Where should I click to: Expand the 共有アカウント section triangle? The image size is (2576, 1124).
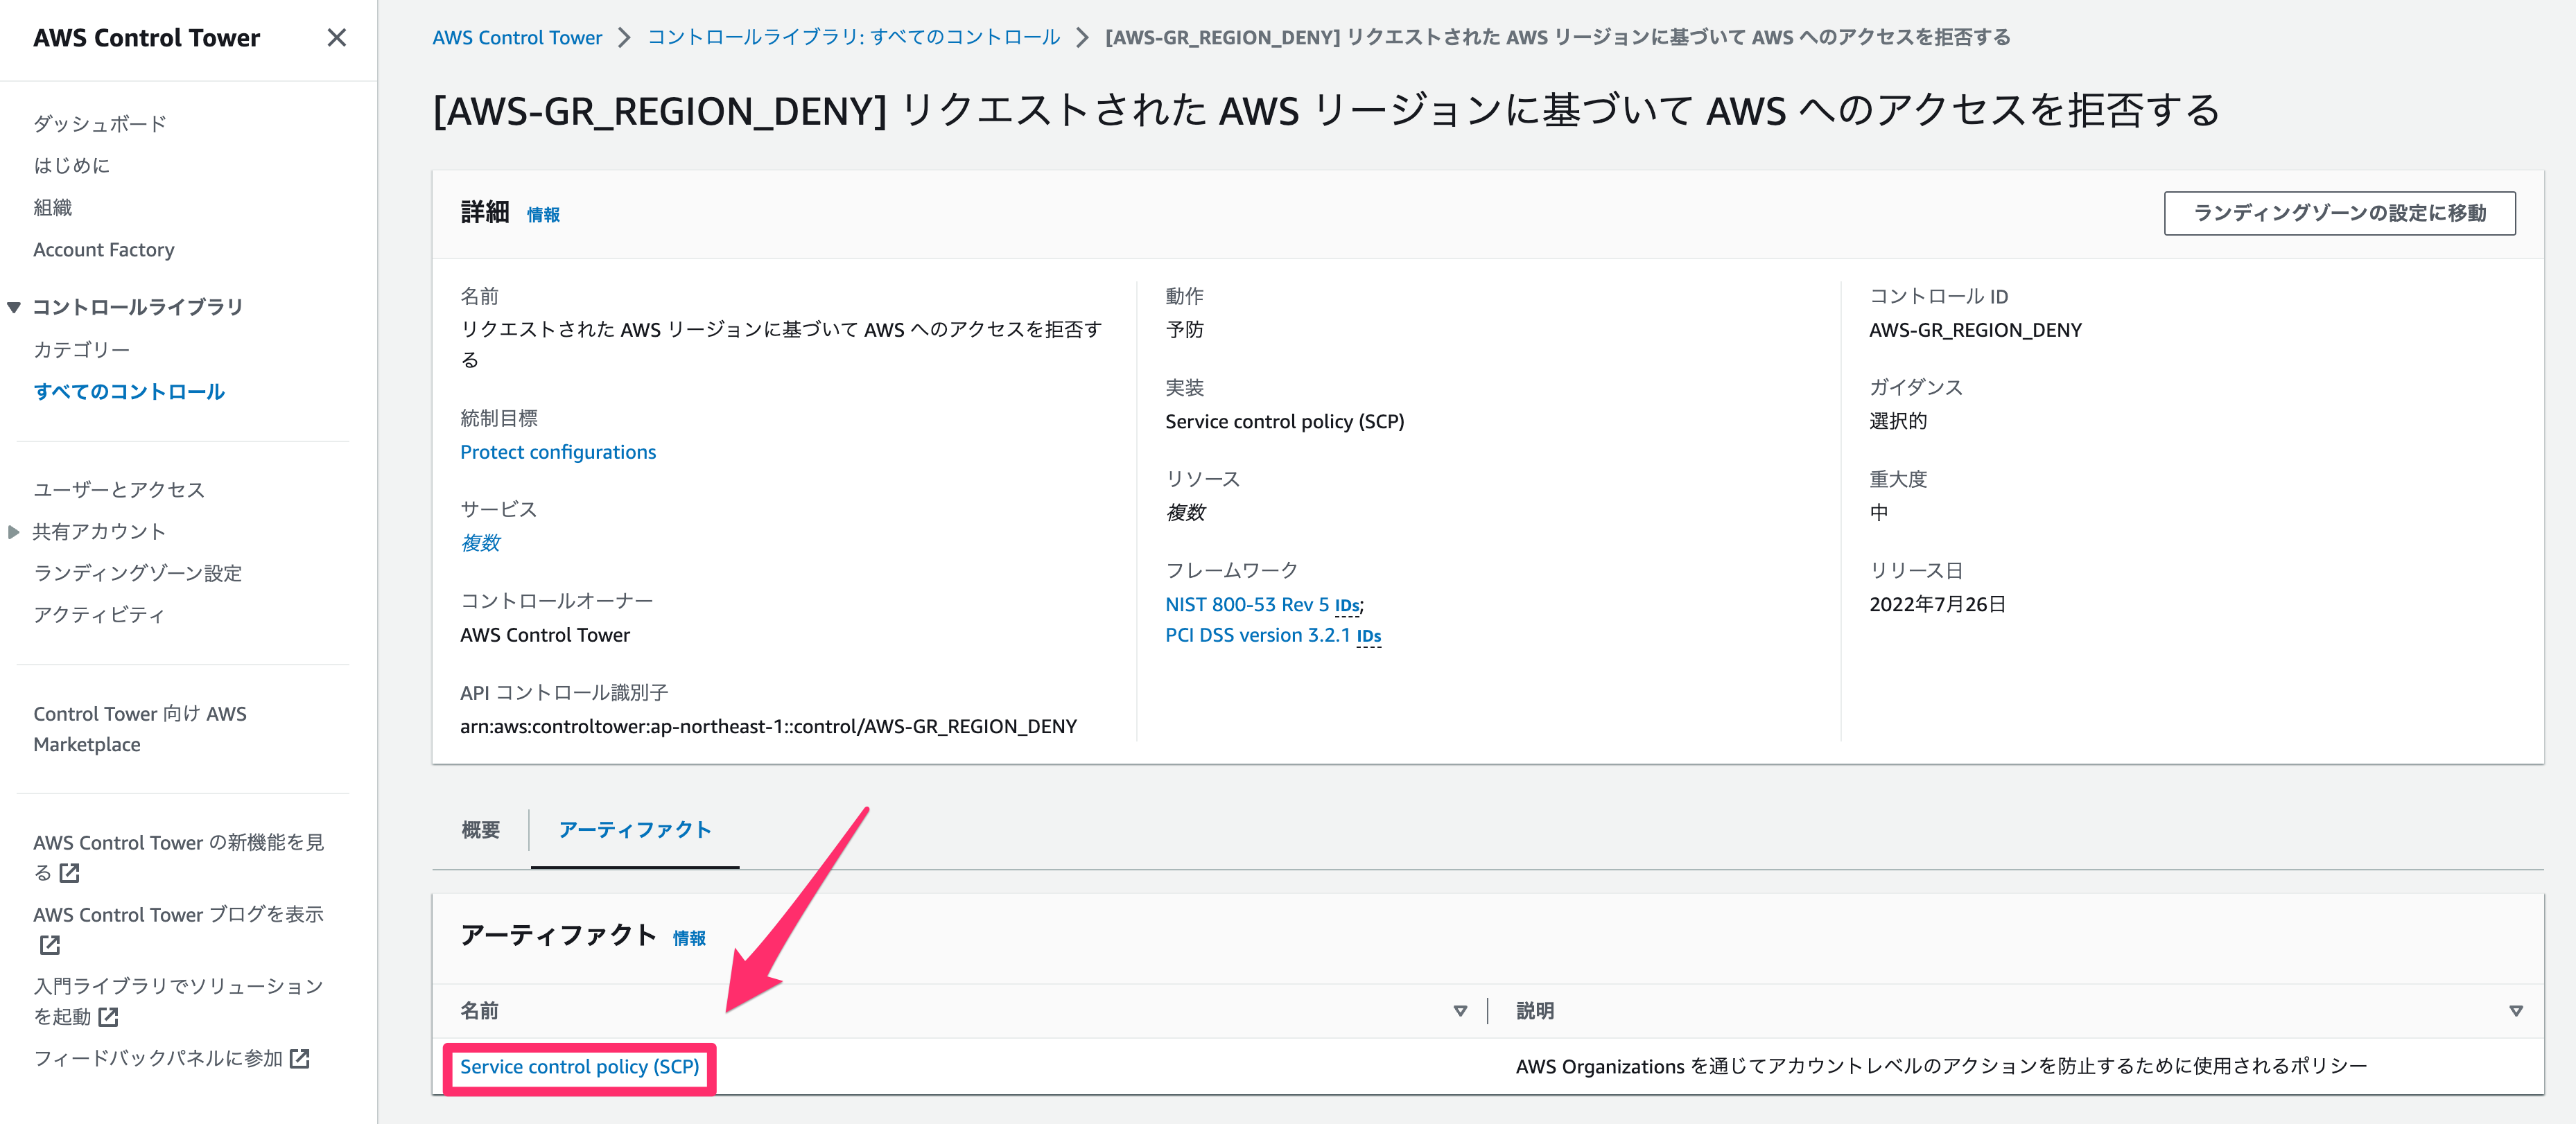(x=14, y=532)
